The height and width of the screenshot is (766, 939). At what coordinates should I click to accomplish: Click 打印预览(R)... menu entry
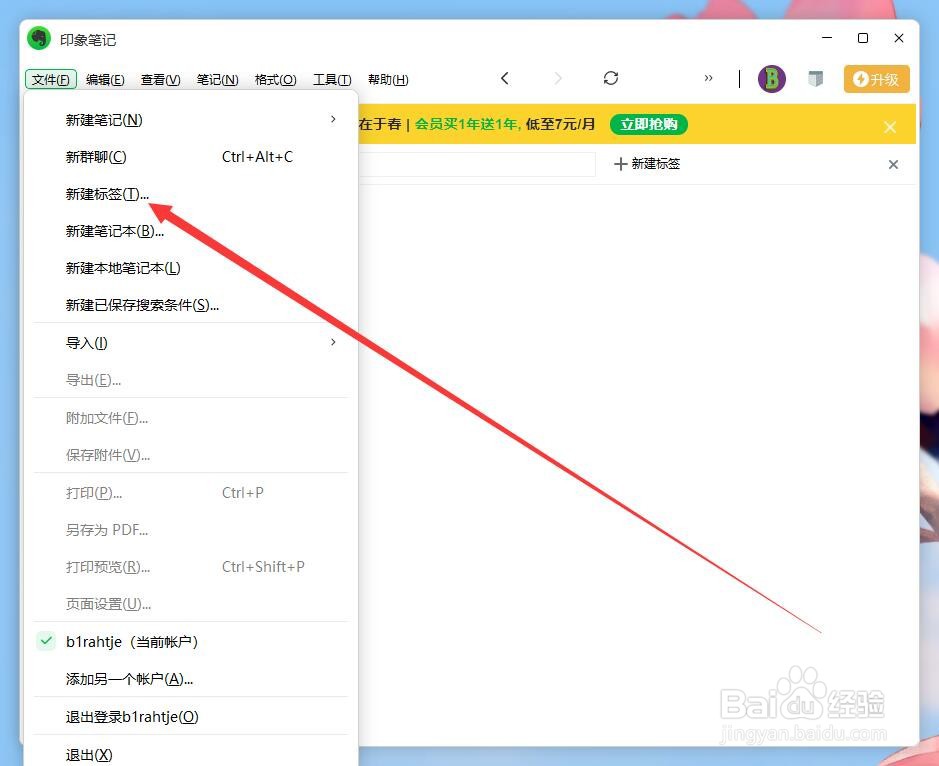190,567
